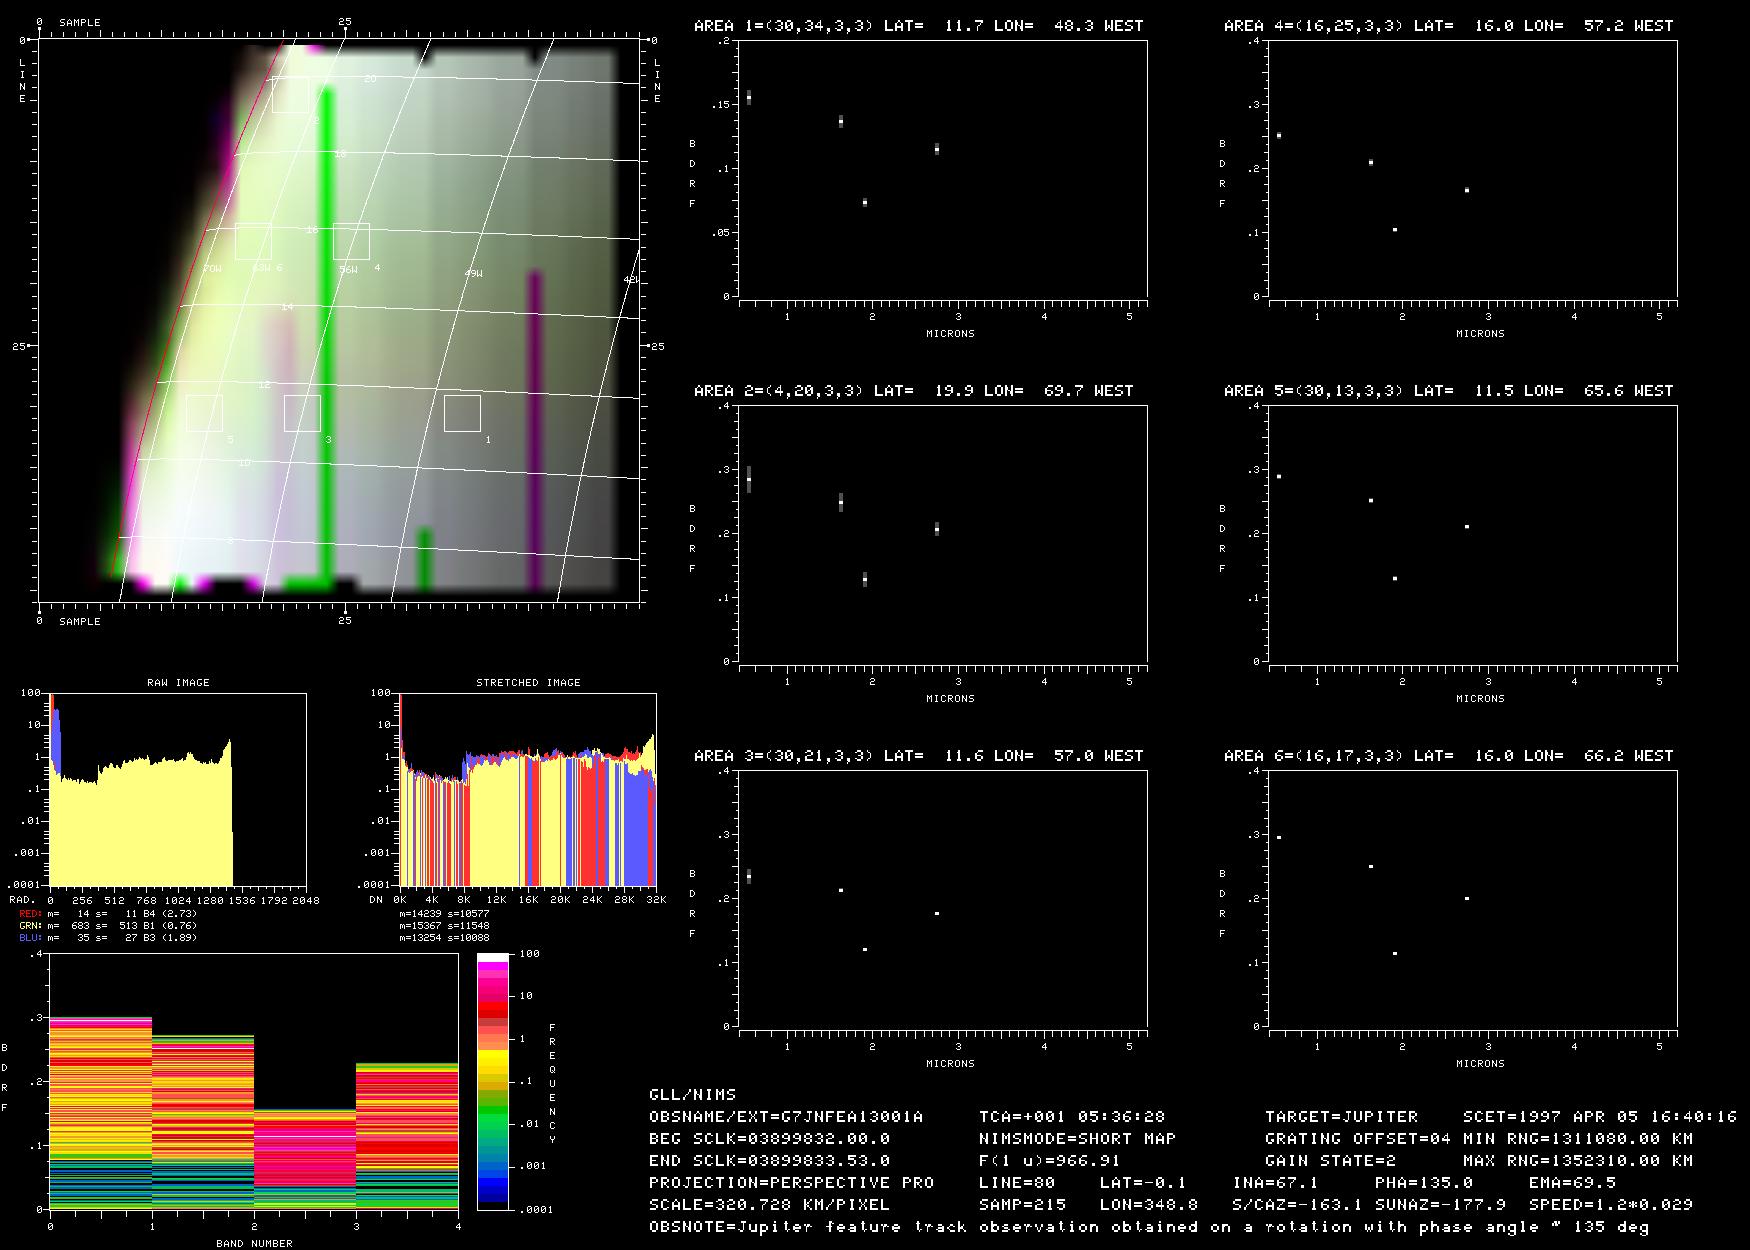Screen dimensions: 1750x1250
Task: Click the Area 1 box on the map
Action: click(462, 413)
